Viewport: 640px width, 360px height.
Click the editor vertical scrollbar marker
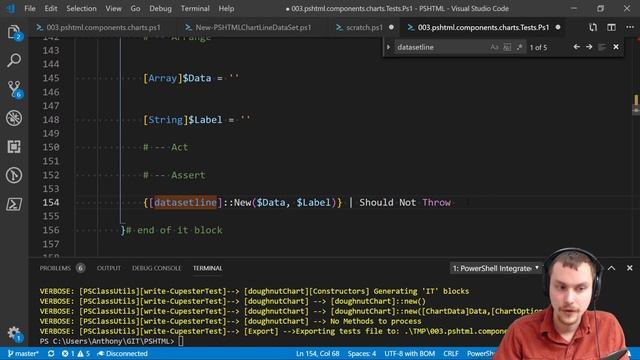636,103
